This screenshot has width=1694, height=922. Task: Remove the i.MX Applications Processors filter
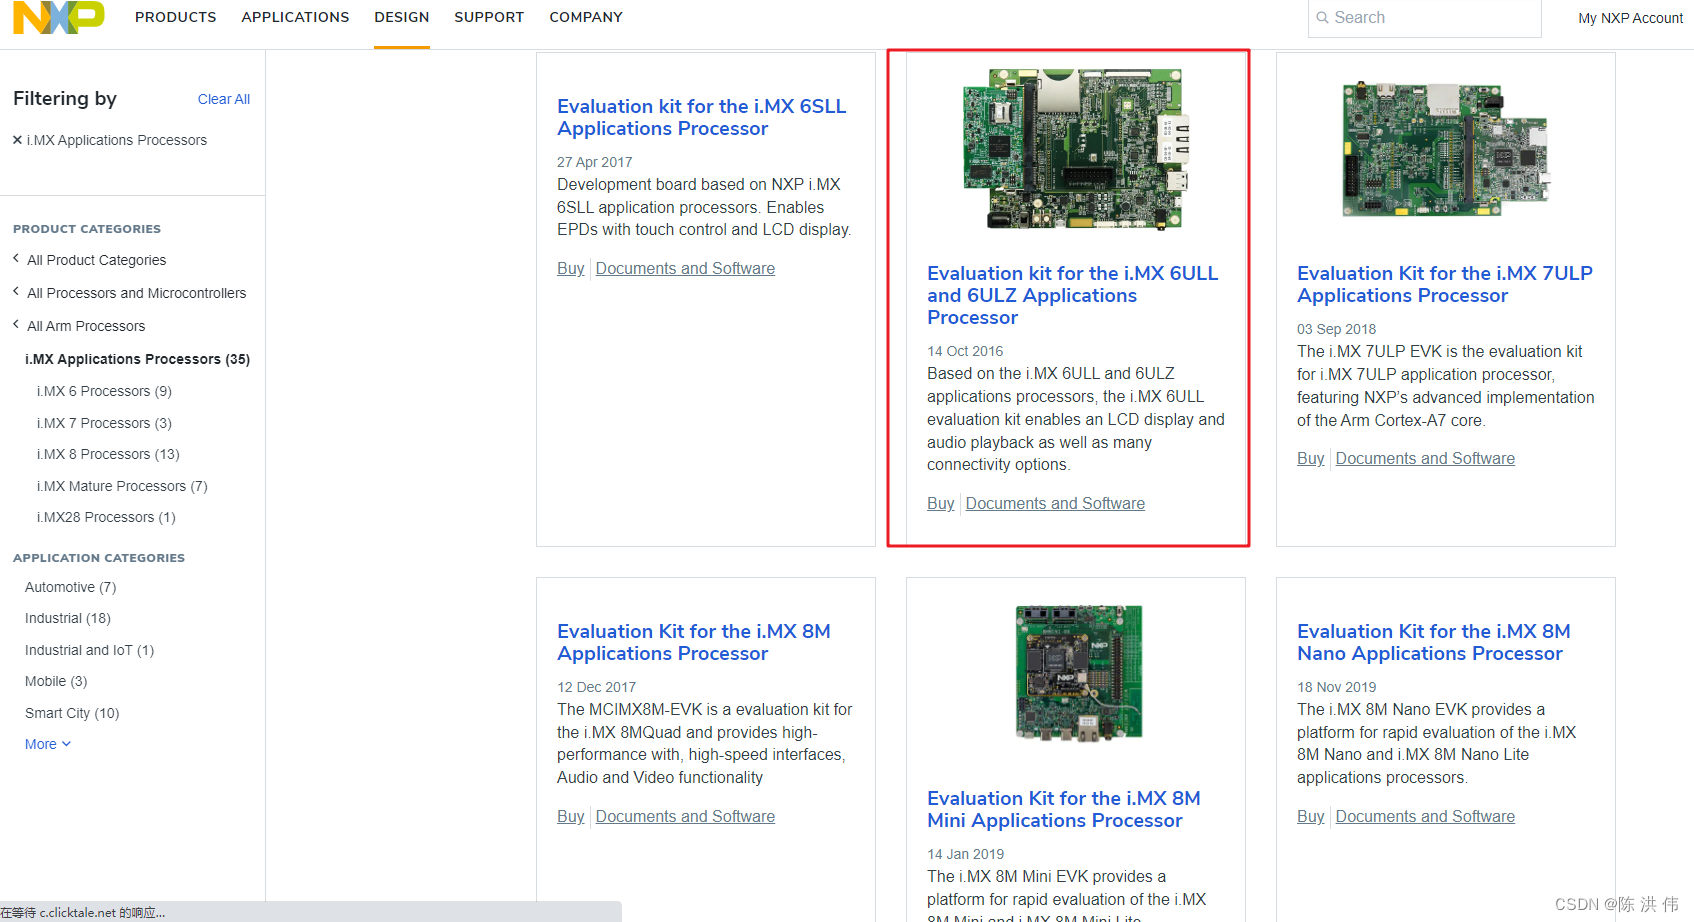[17, 140]
